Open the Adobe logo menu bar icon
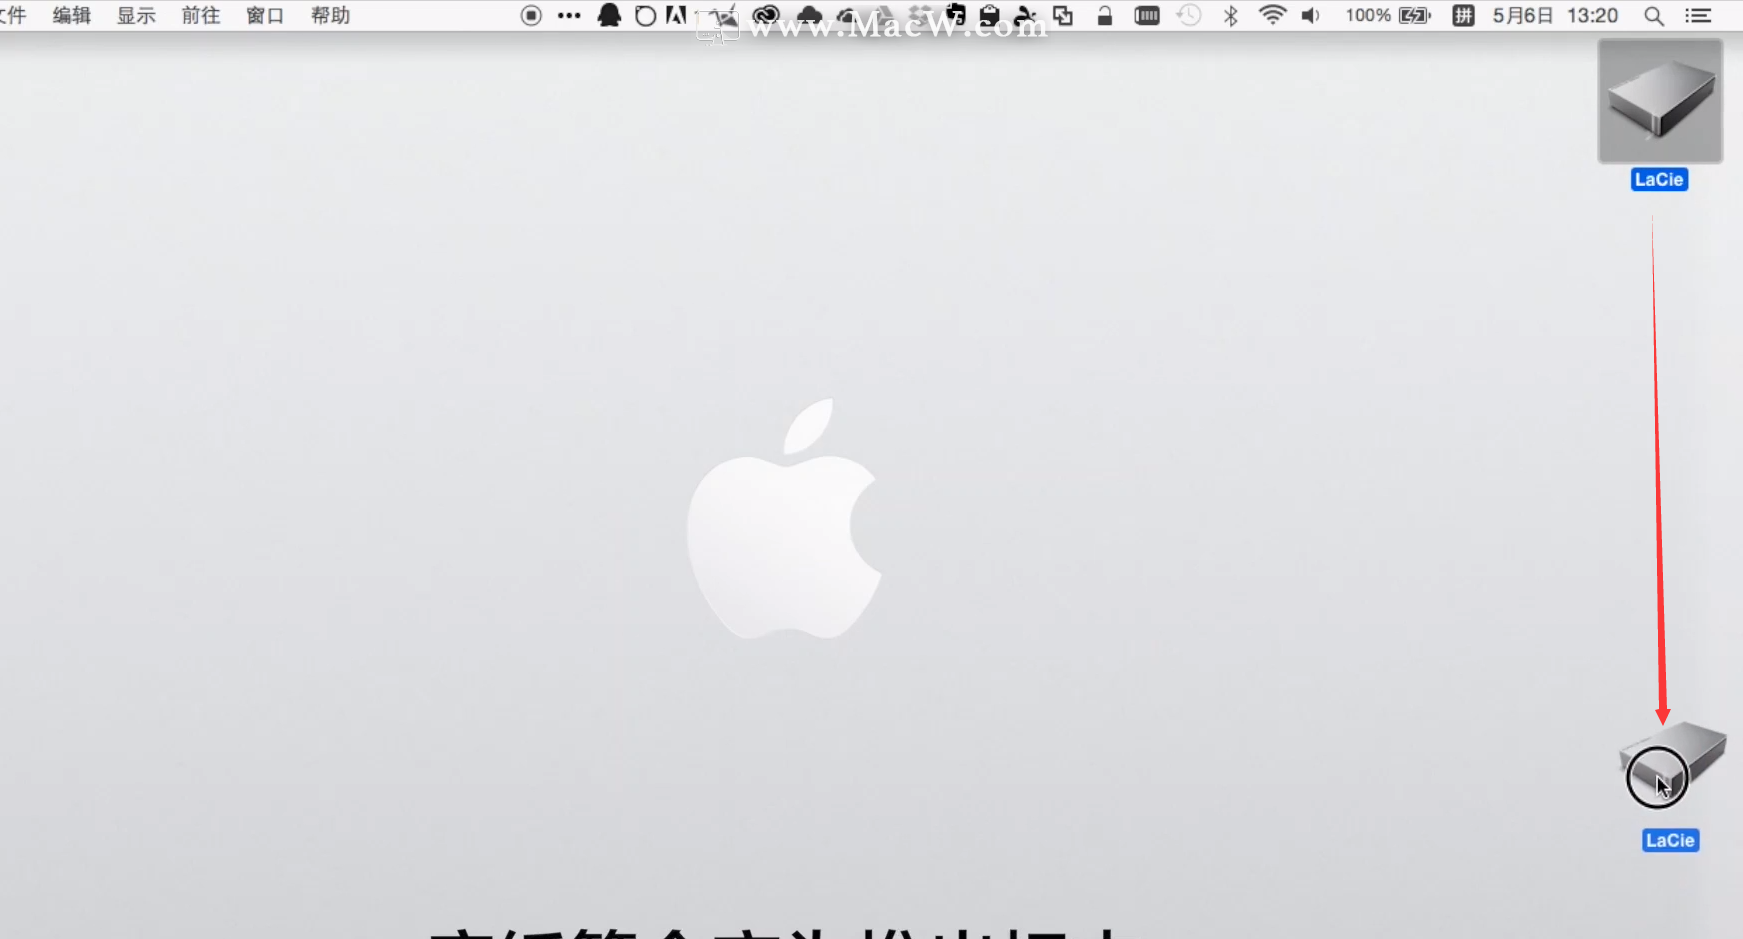 click(x=677, y=15)
